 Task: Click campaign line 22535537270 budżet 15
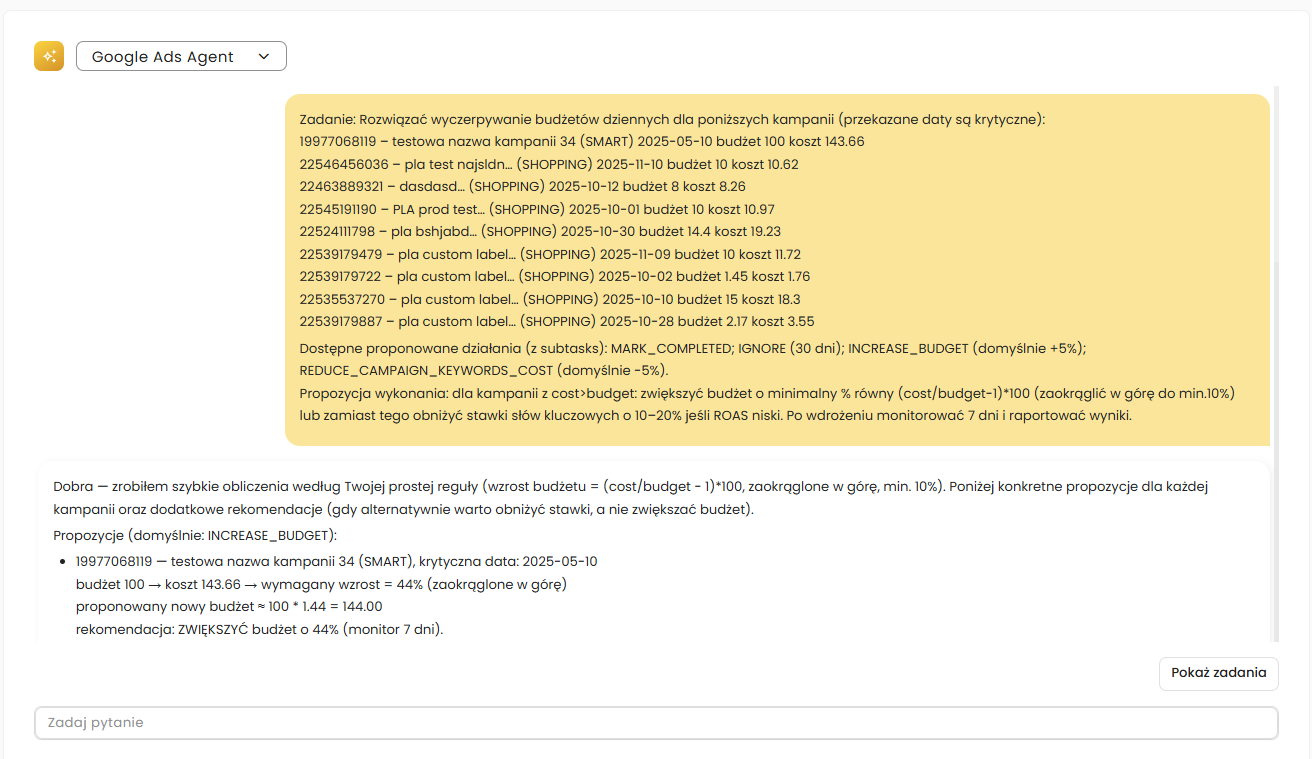[x=550, y=298]
